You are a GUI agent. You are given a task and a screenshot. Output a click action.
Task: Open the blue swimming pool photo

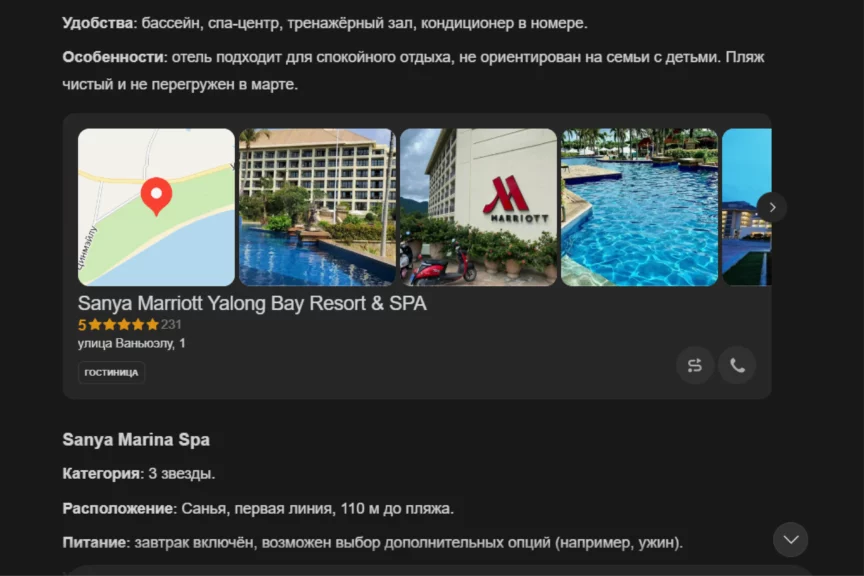[639, 207]
